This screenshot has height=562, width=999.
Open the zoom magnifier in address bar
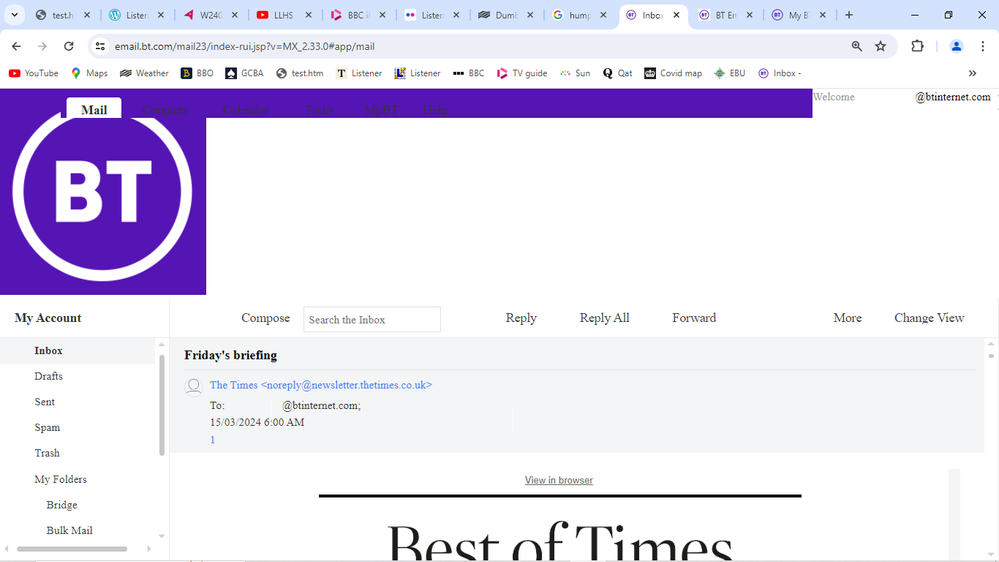tap(856, 46)
